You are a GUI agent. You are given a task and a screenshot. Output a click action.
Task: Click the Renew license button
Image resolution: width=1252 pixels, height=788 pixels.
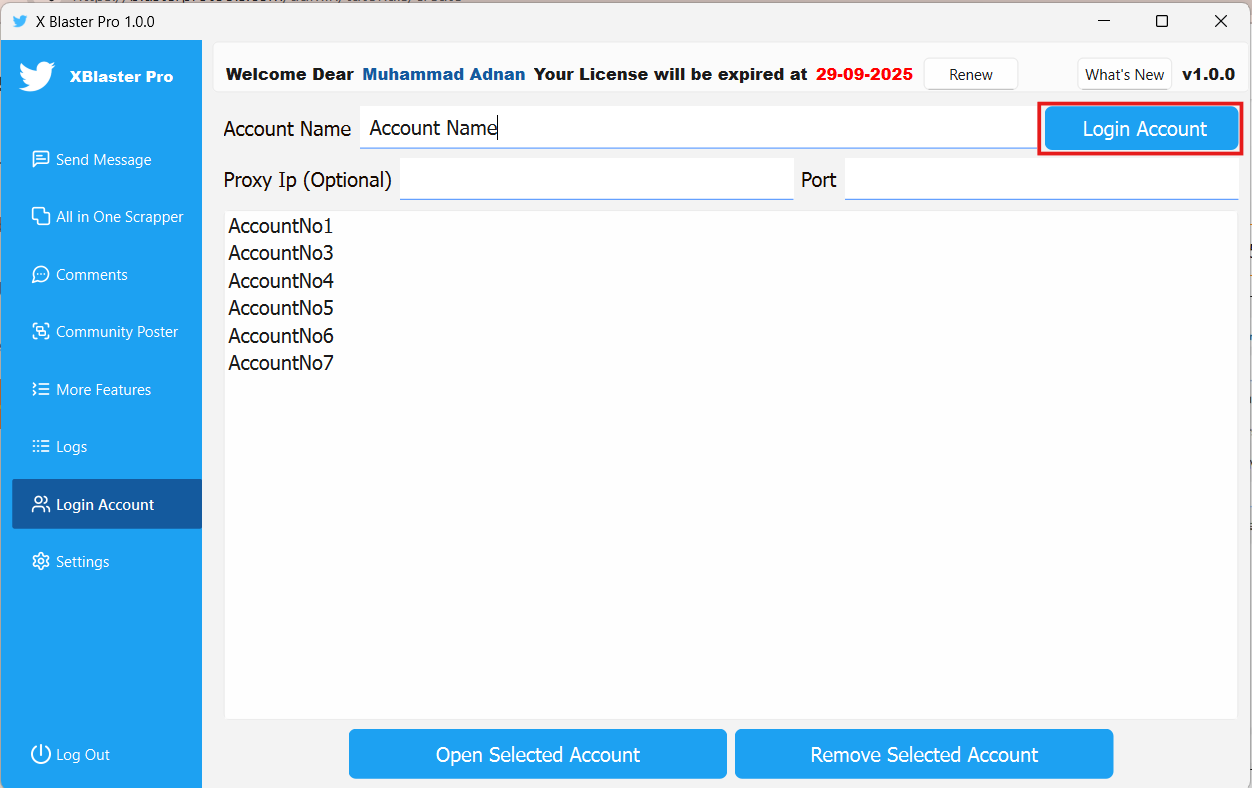coord(970,74)
